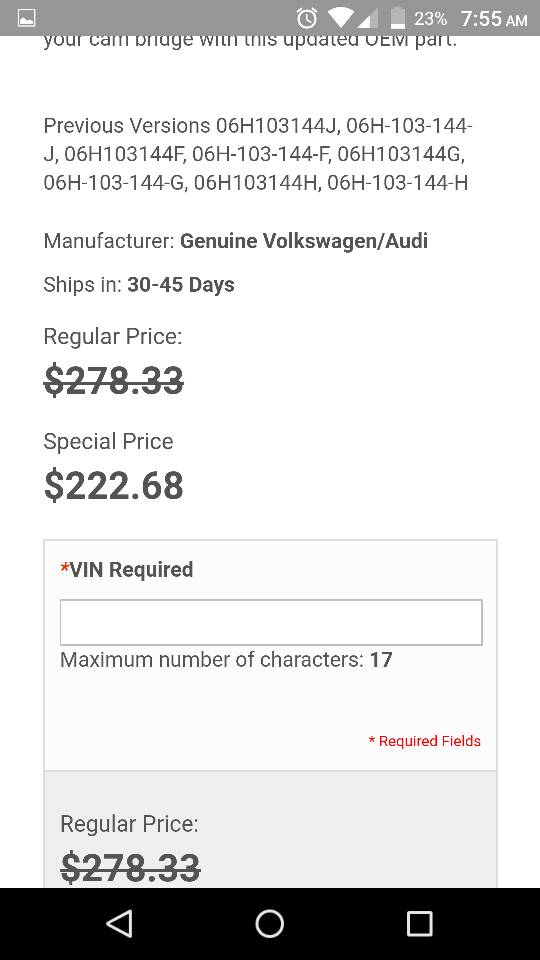Tap the Android back navigation icon
The image size is (540, 960).
click(119, 923)
